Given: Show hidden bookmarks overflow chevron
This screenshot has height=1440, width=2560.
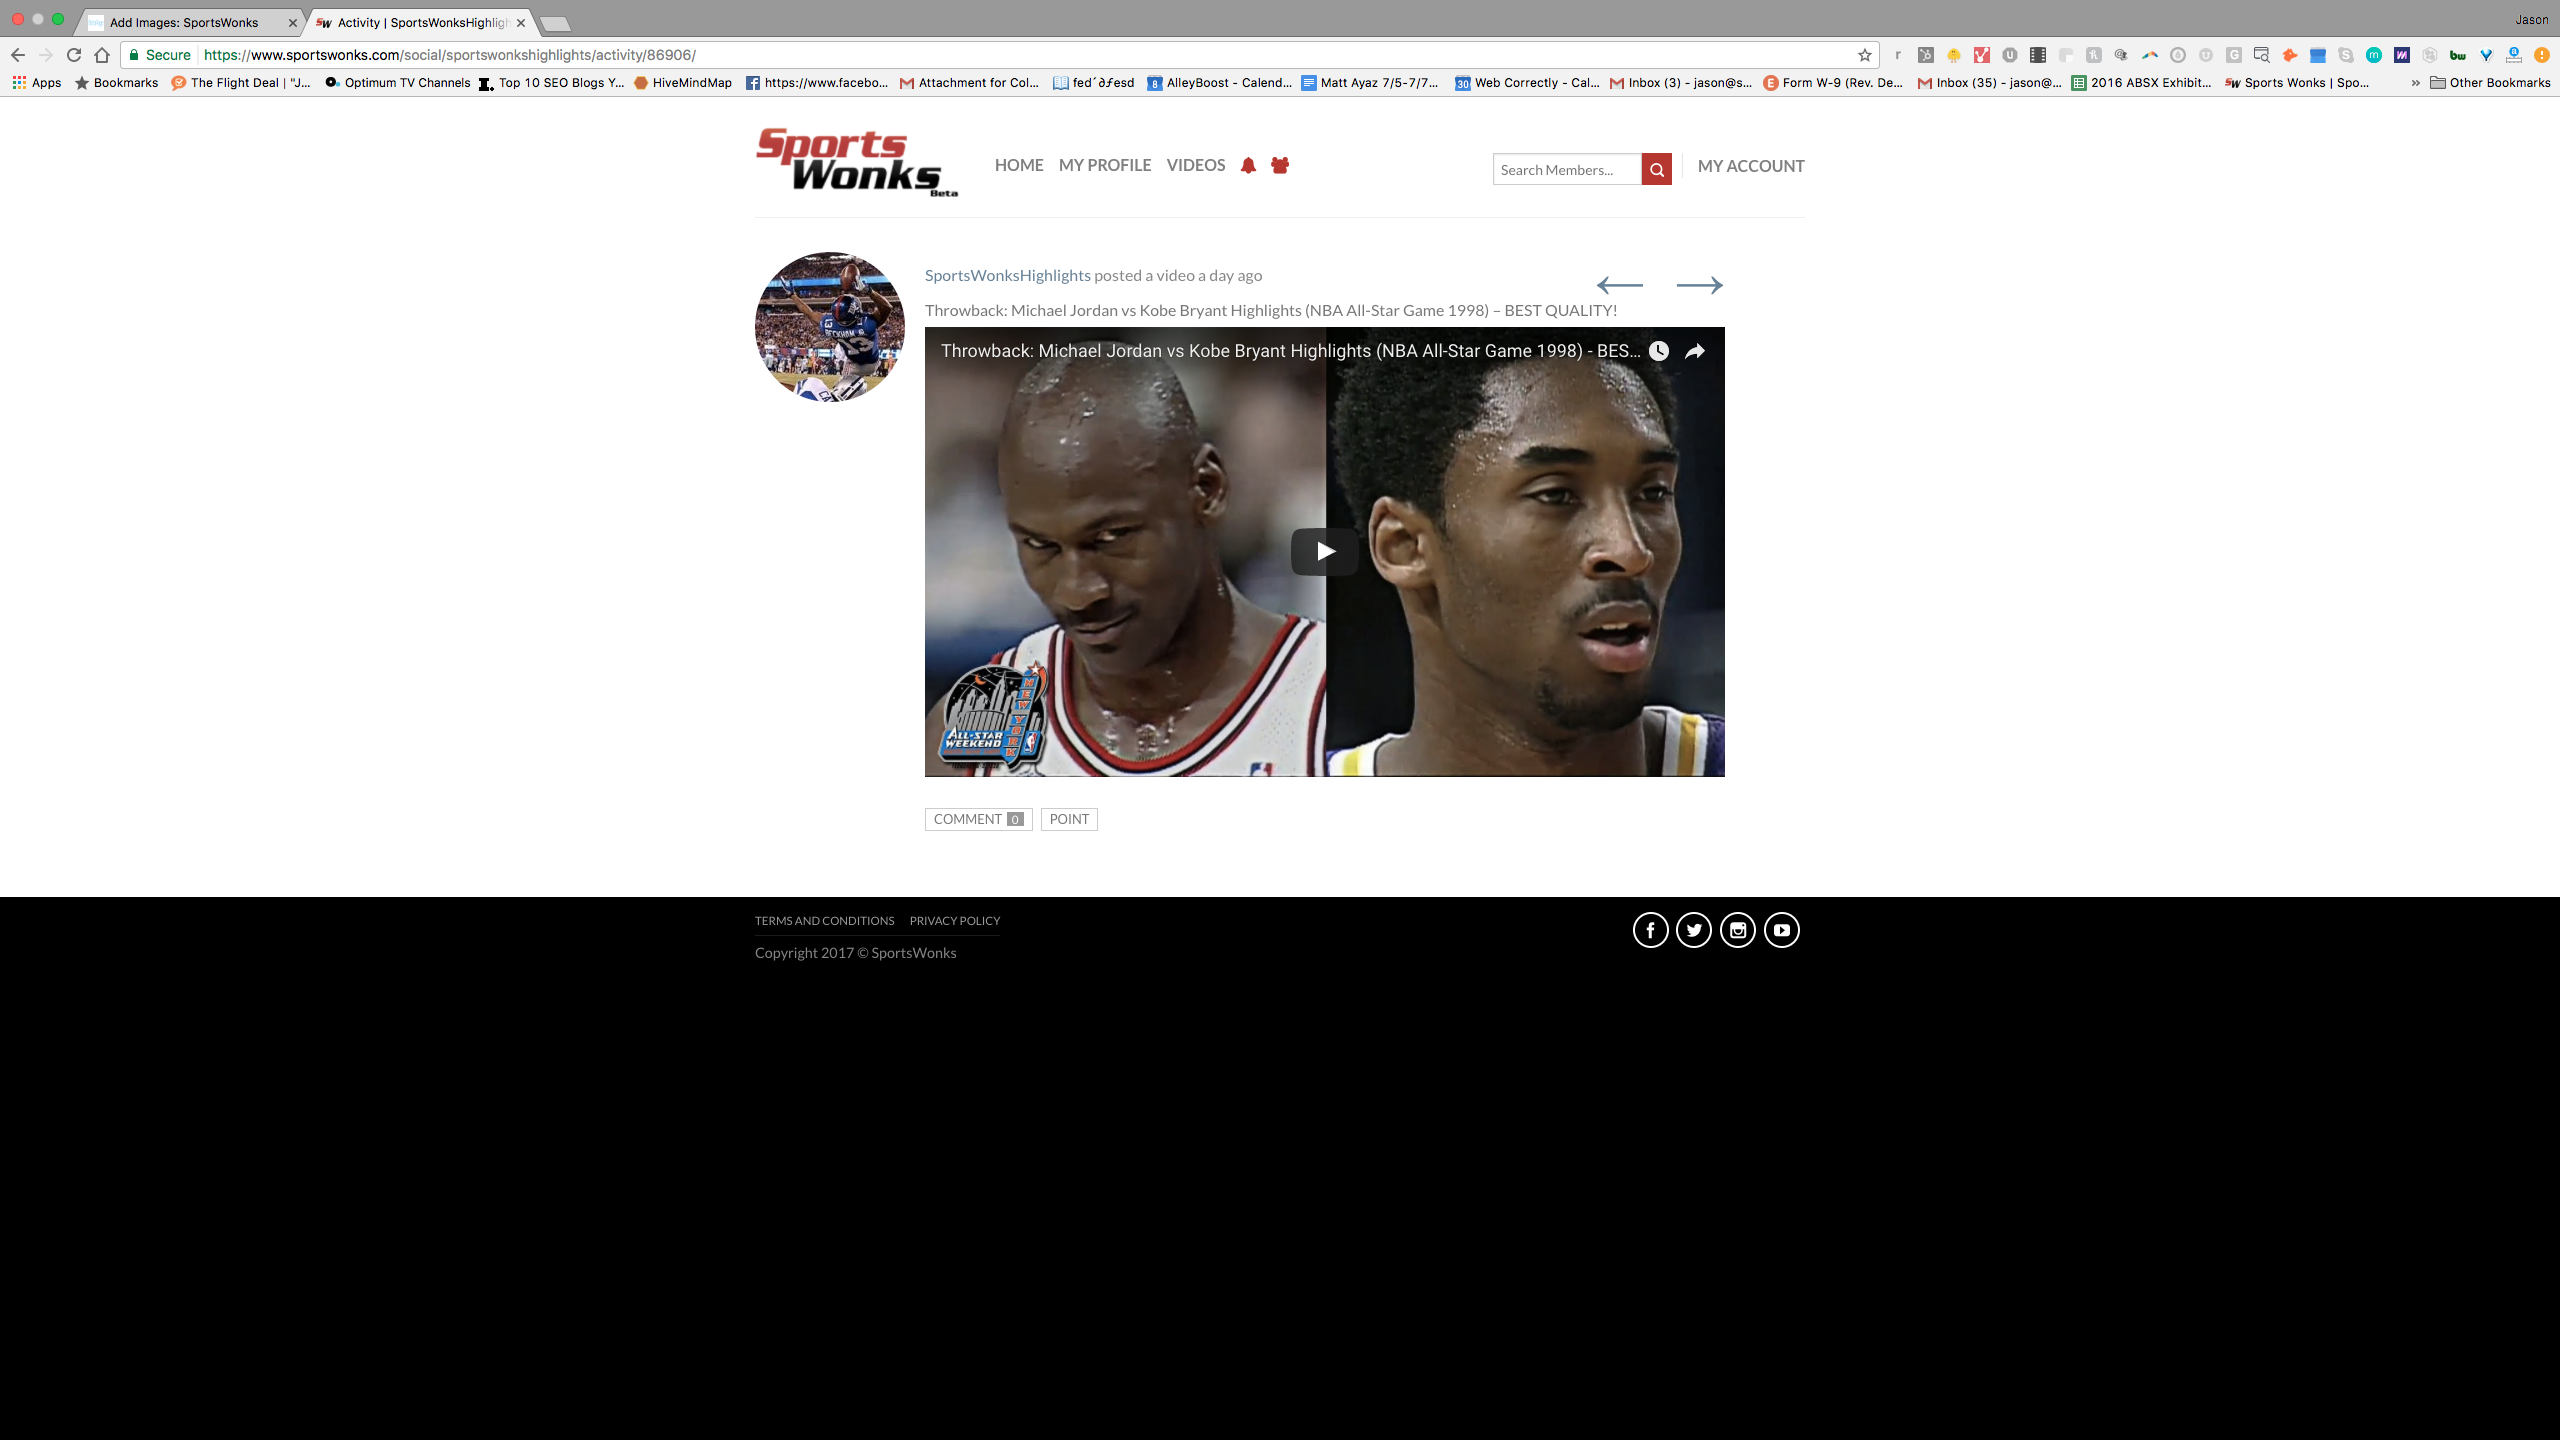Looking at the screenshot, I should pos(2415,83).
